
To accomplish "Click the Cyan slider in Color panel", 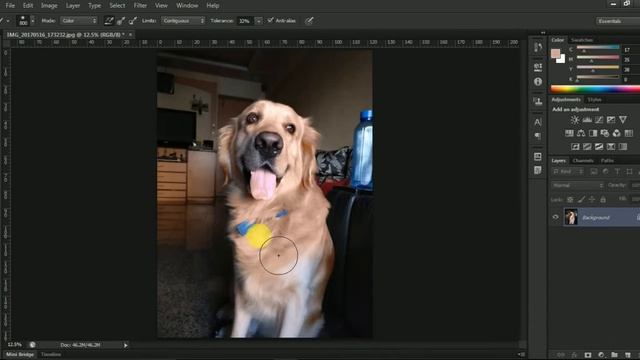I will tap(598, 49).
